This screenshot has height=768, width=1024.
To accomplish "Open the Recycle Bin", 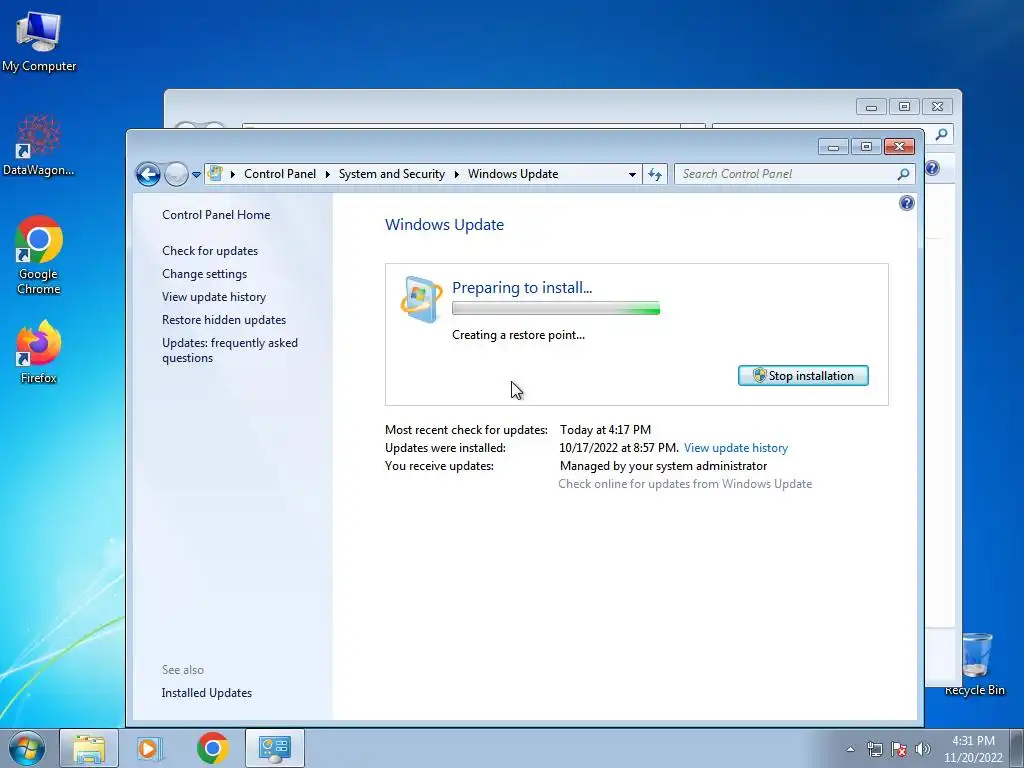I will [x=975, y=664].
